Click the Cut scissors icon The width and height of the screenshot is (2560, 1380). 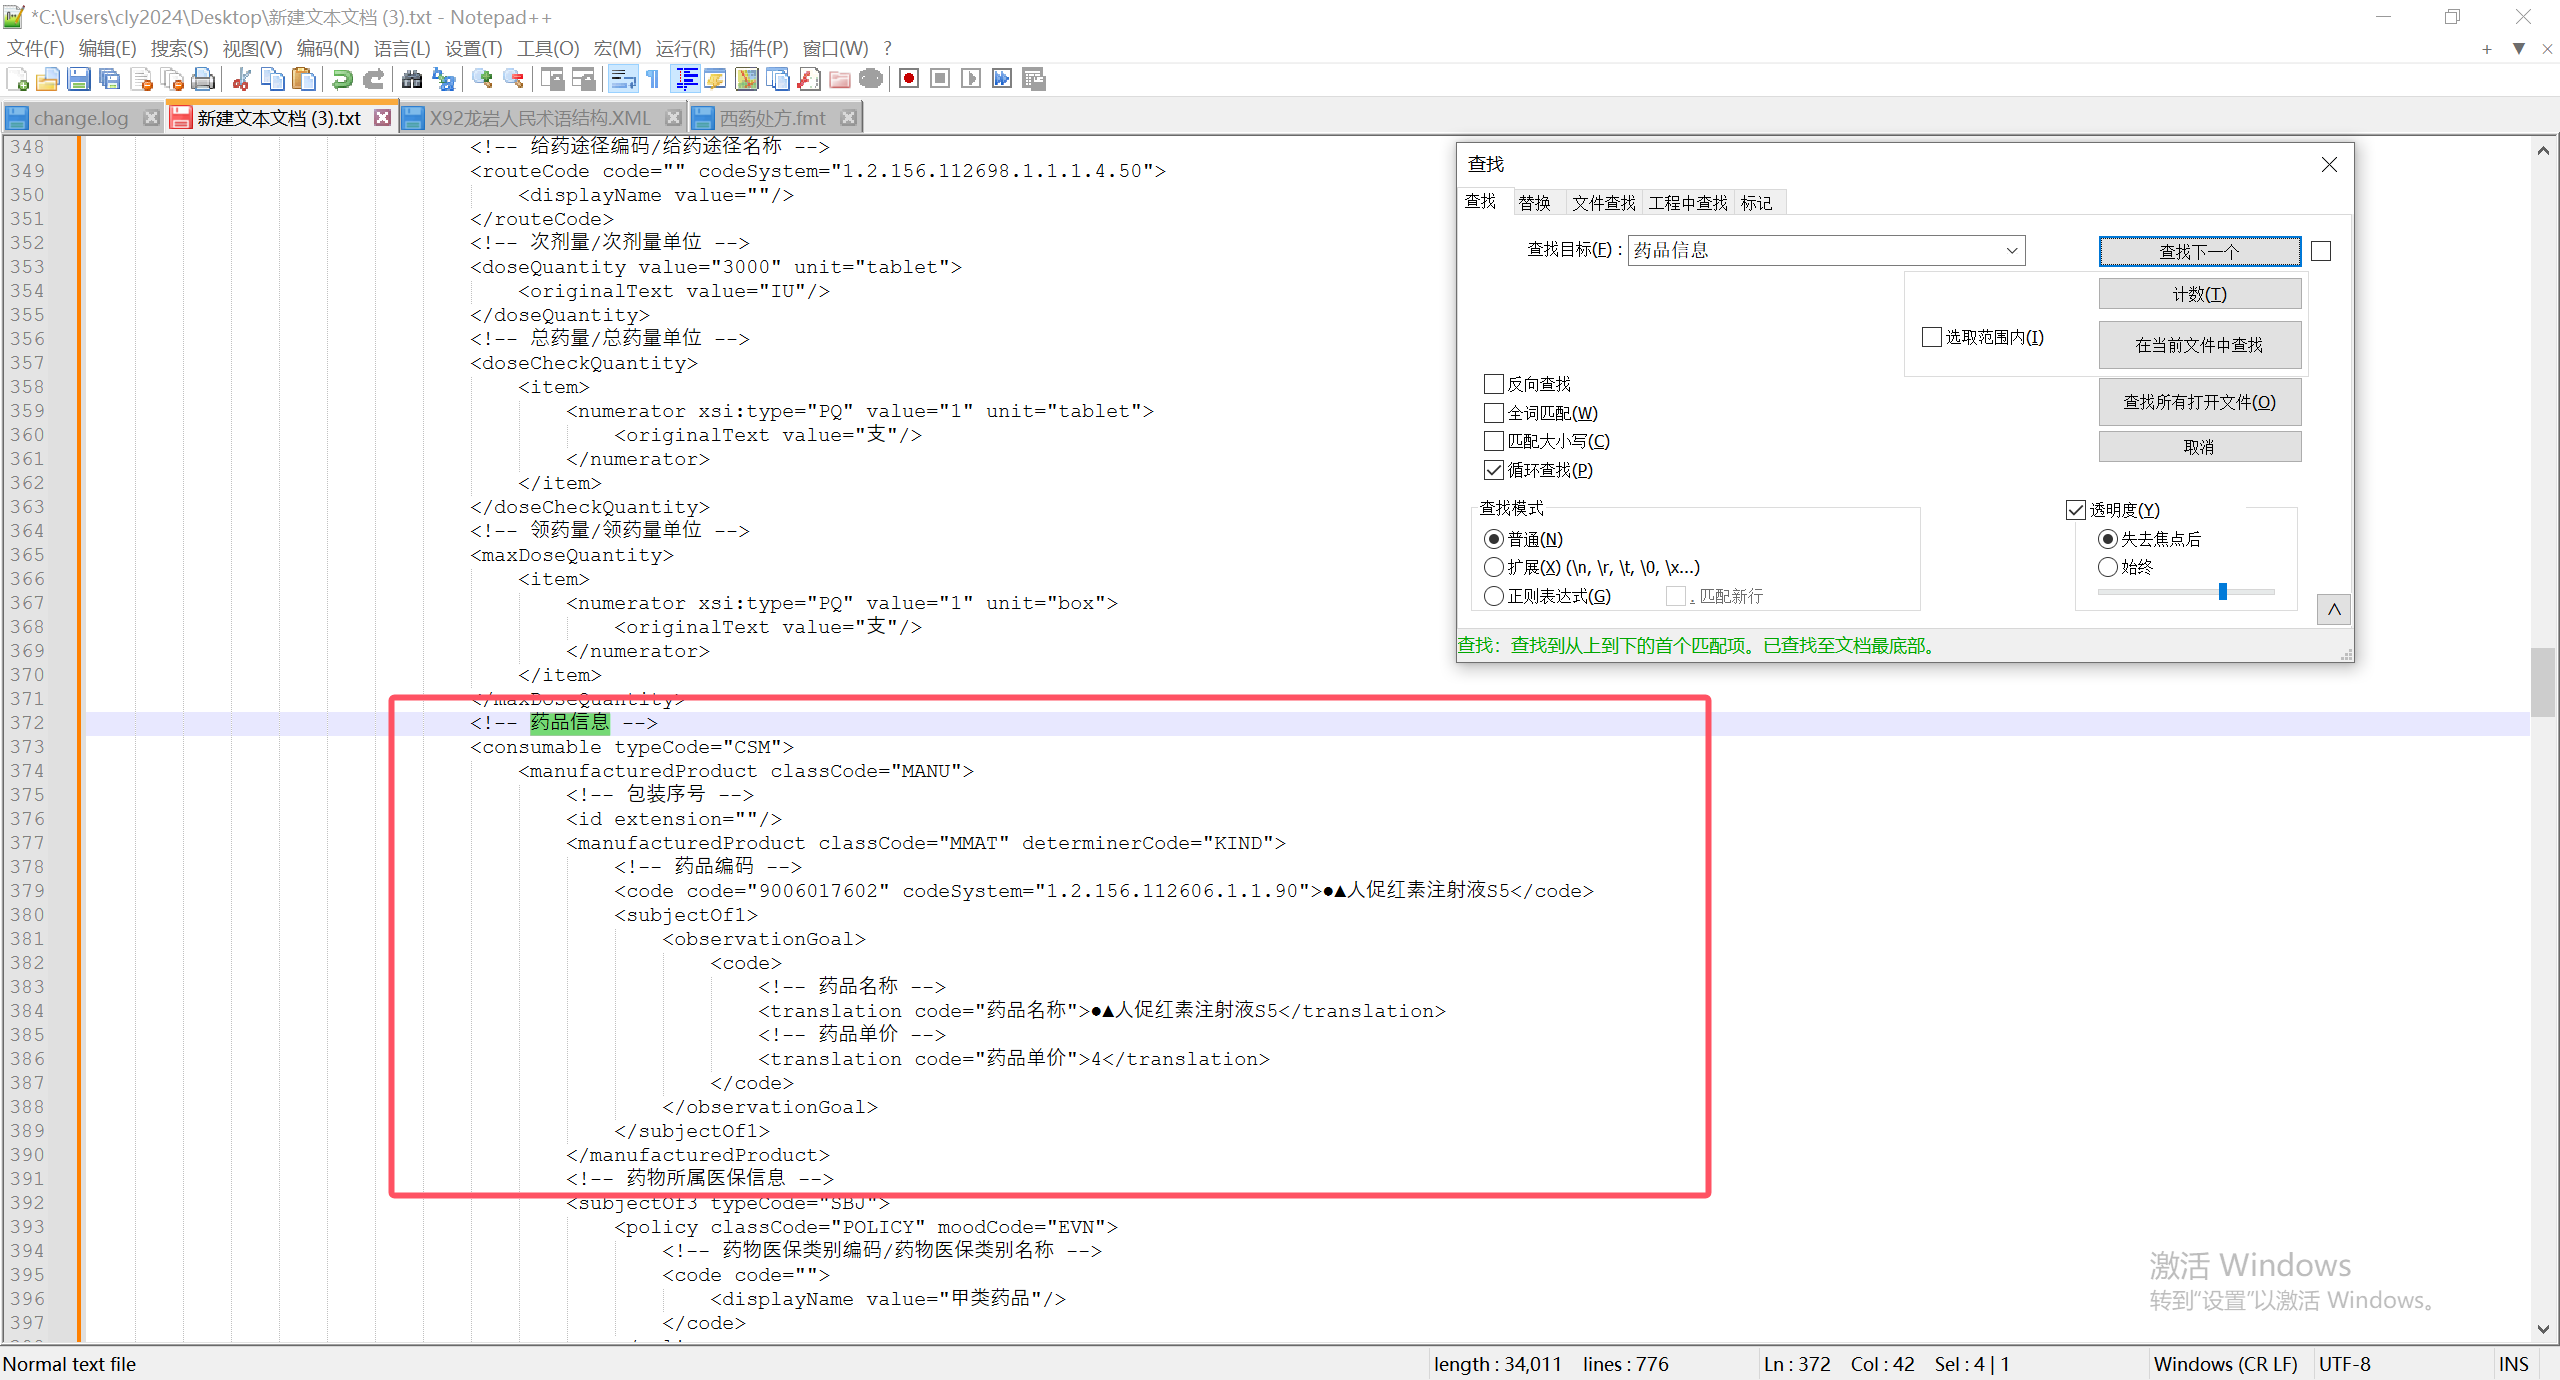(x=241, y=79)
